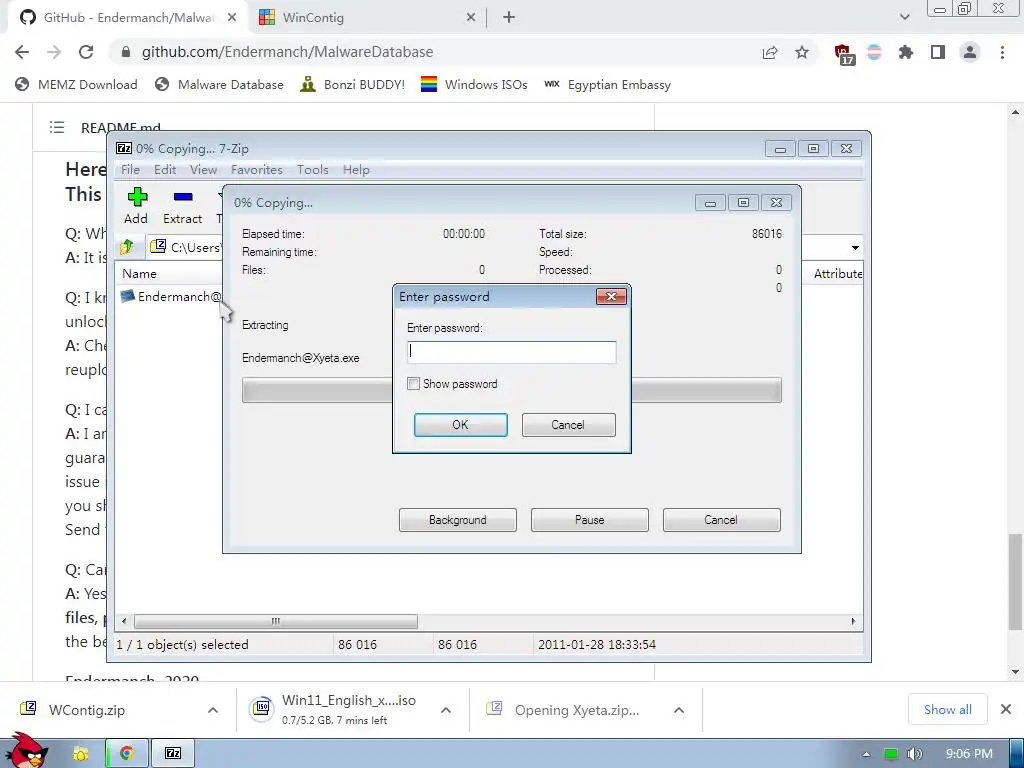Open Chrome profile avatar
Viewport: 1024px width, 768px height.
pyautogui.click(x=970, y=52)
